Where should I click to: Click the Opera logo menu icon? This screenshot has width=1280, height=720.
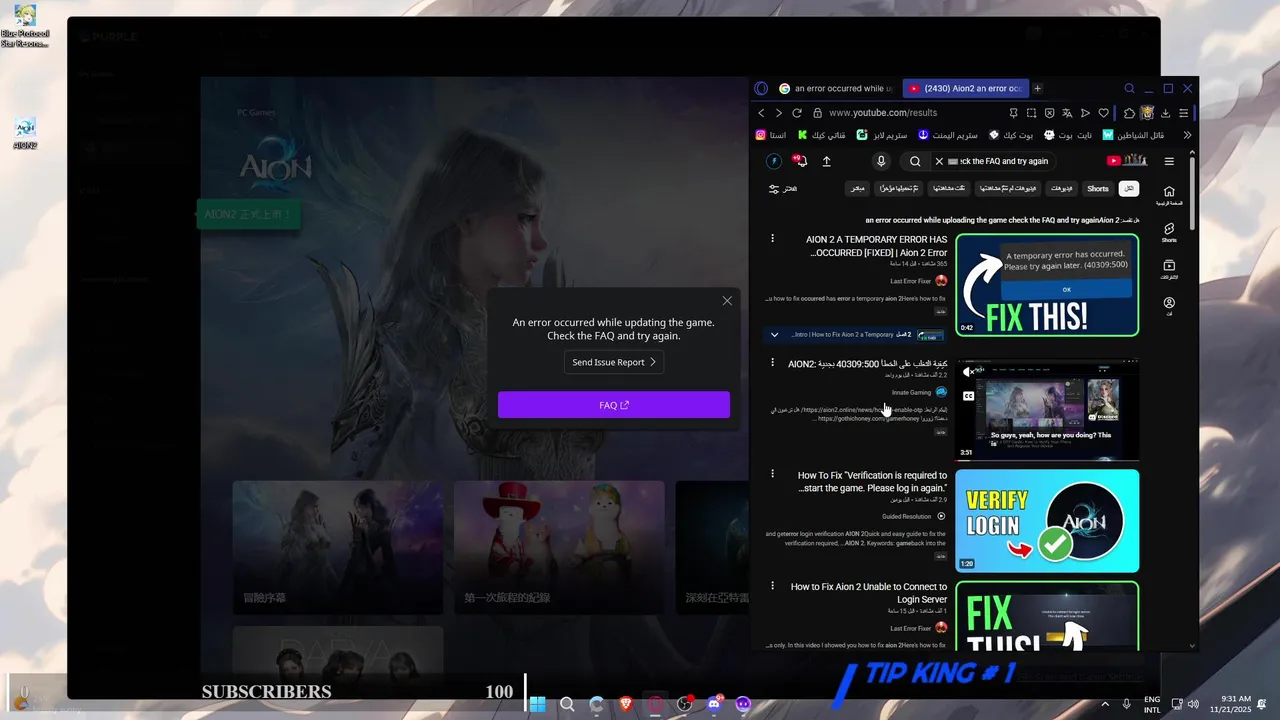[x=761, y=88]
